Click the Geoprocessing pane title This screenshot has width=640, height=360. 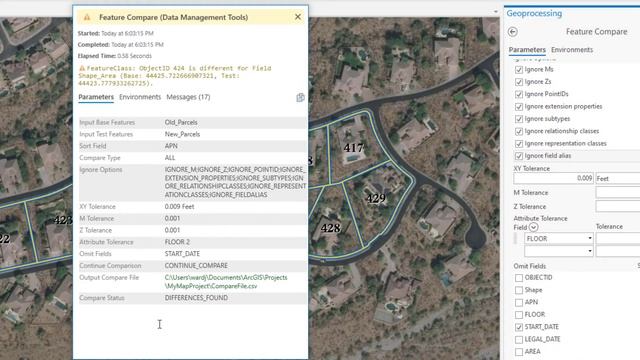tap(534, 13)
